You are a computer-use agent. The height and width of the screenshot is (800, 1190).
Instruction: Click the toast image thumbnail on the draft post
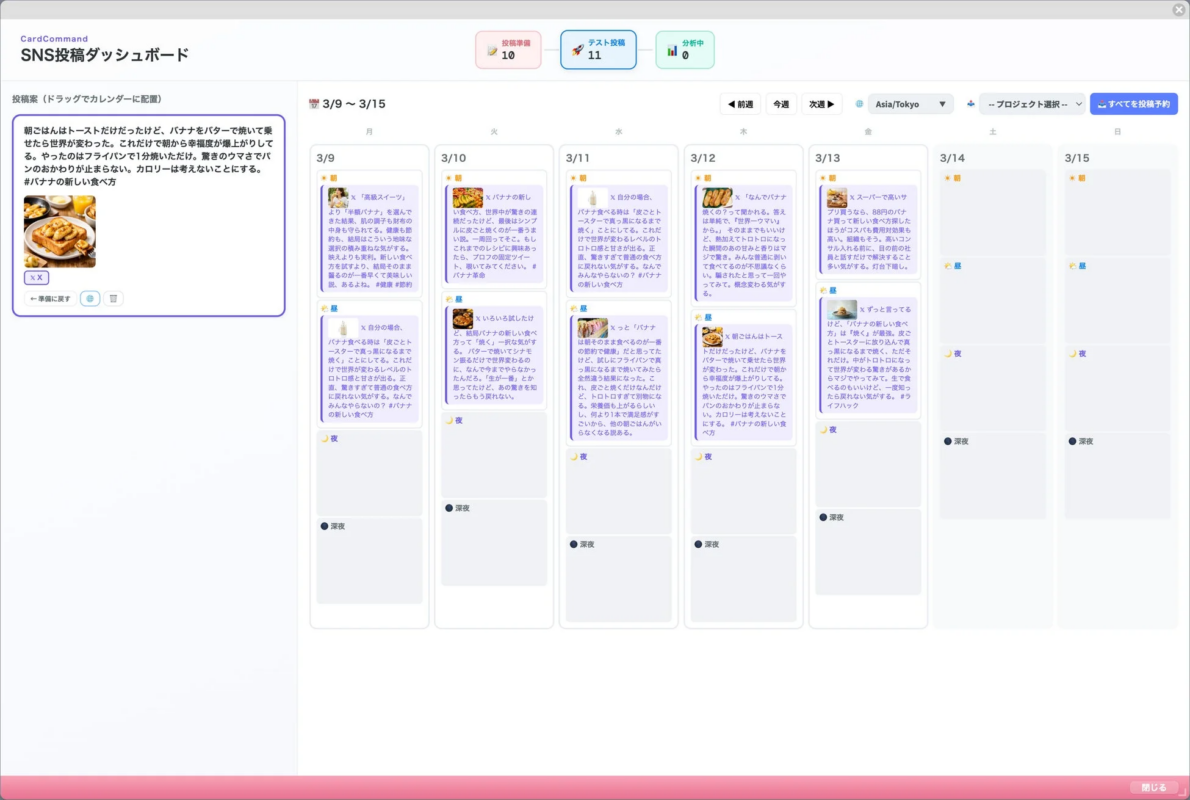pos(59,231)
